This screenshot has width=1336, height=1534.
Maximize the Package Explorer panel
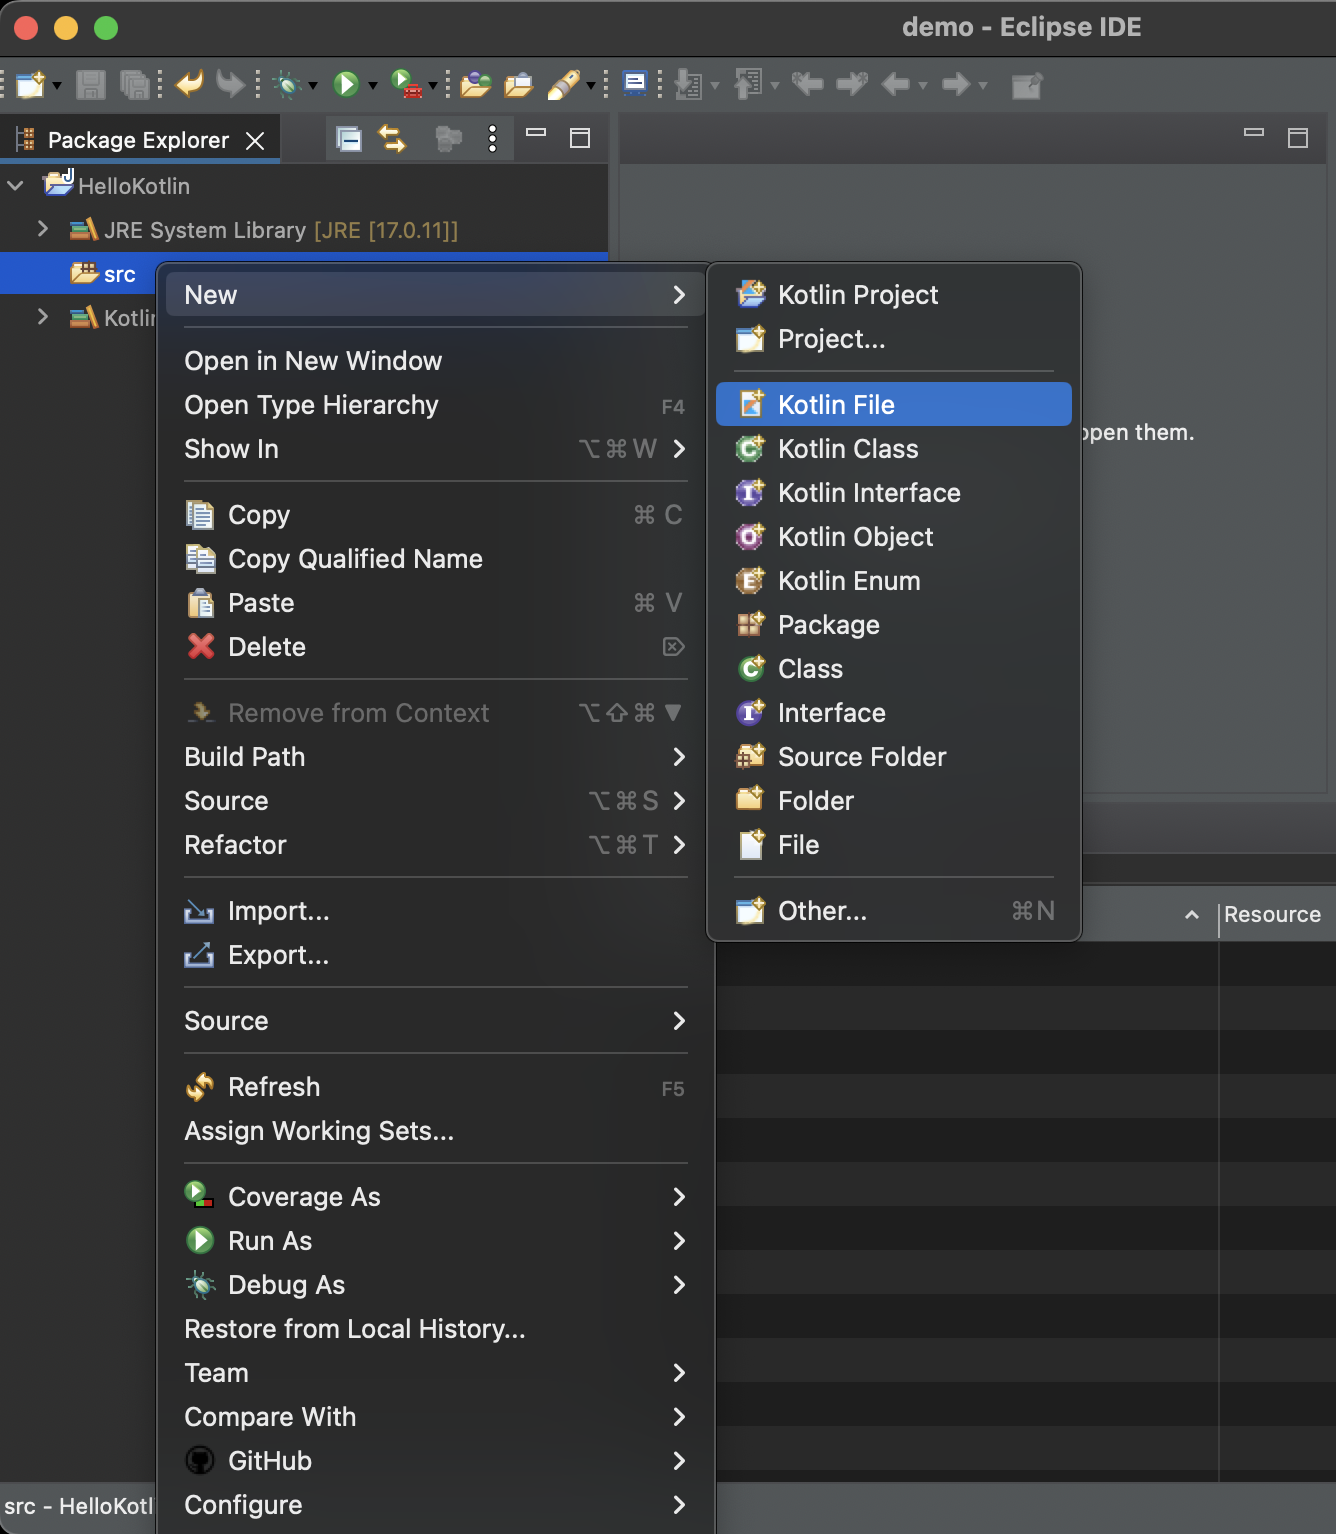[x=580, y=138]
